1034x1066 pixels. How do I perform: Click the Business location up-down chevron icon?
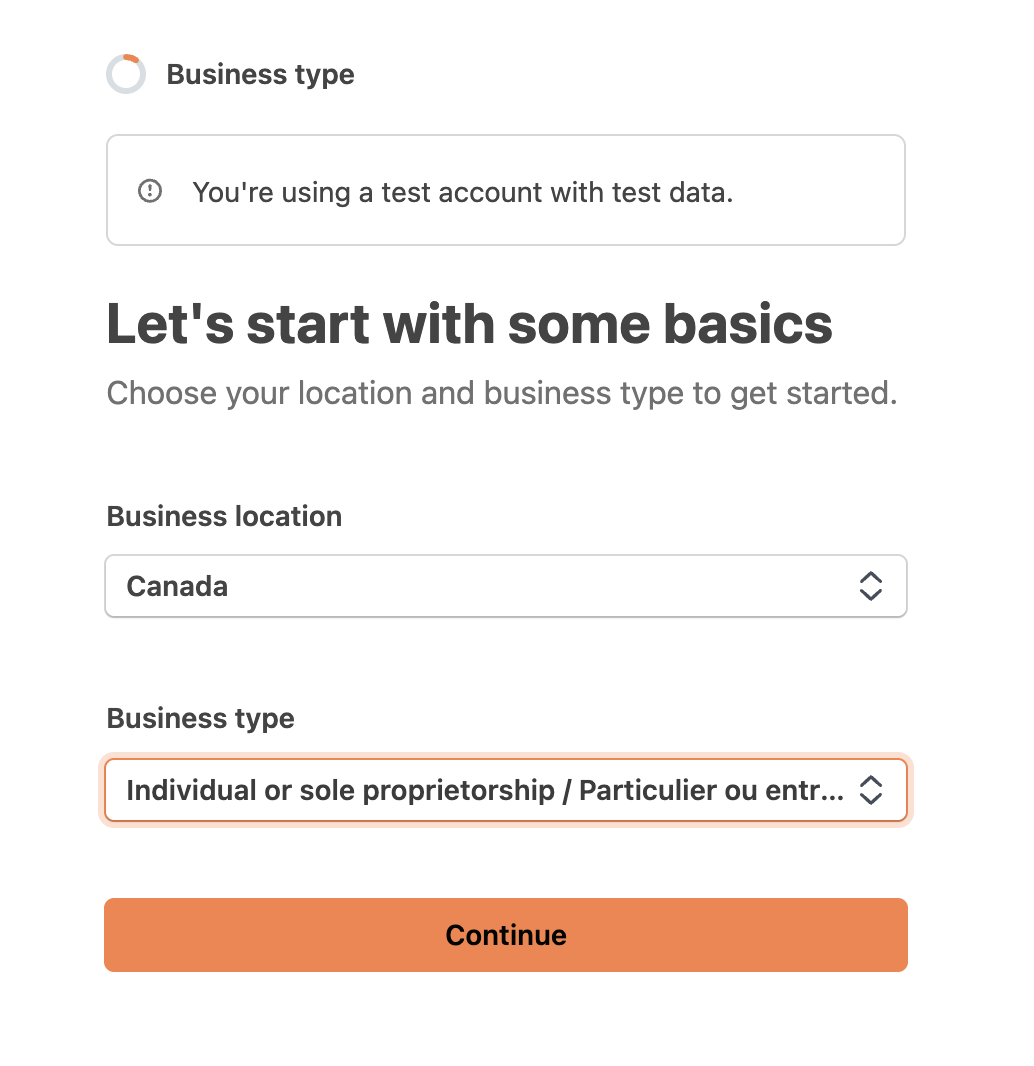[871, 586]
